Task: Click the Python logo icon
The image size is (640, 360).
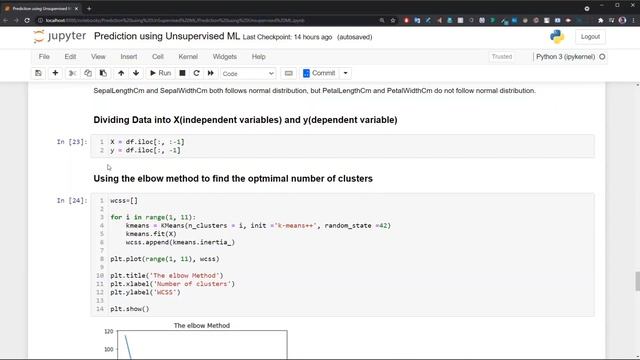Action: 557,37
